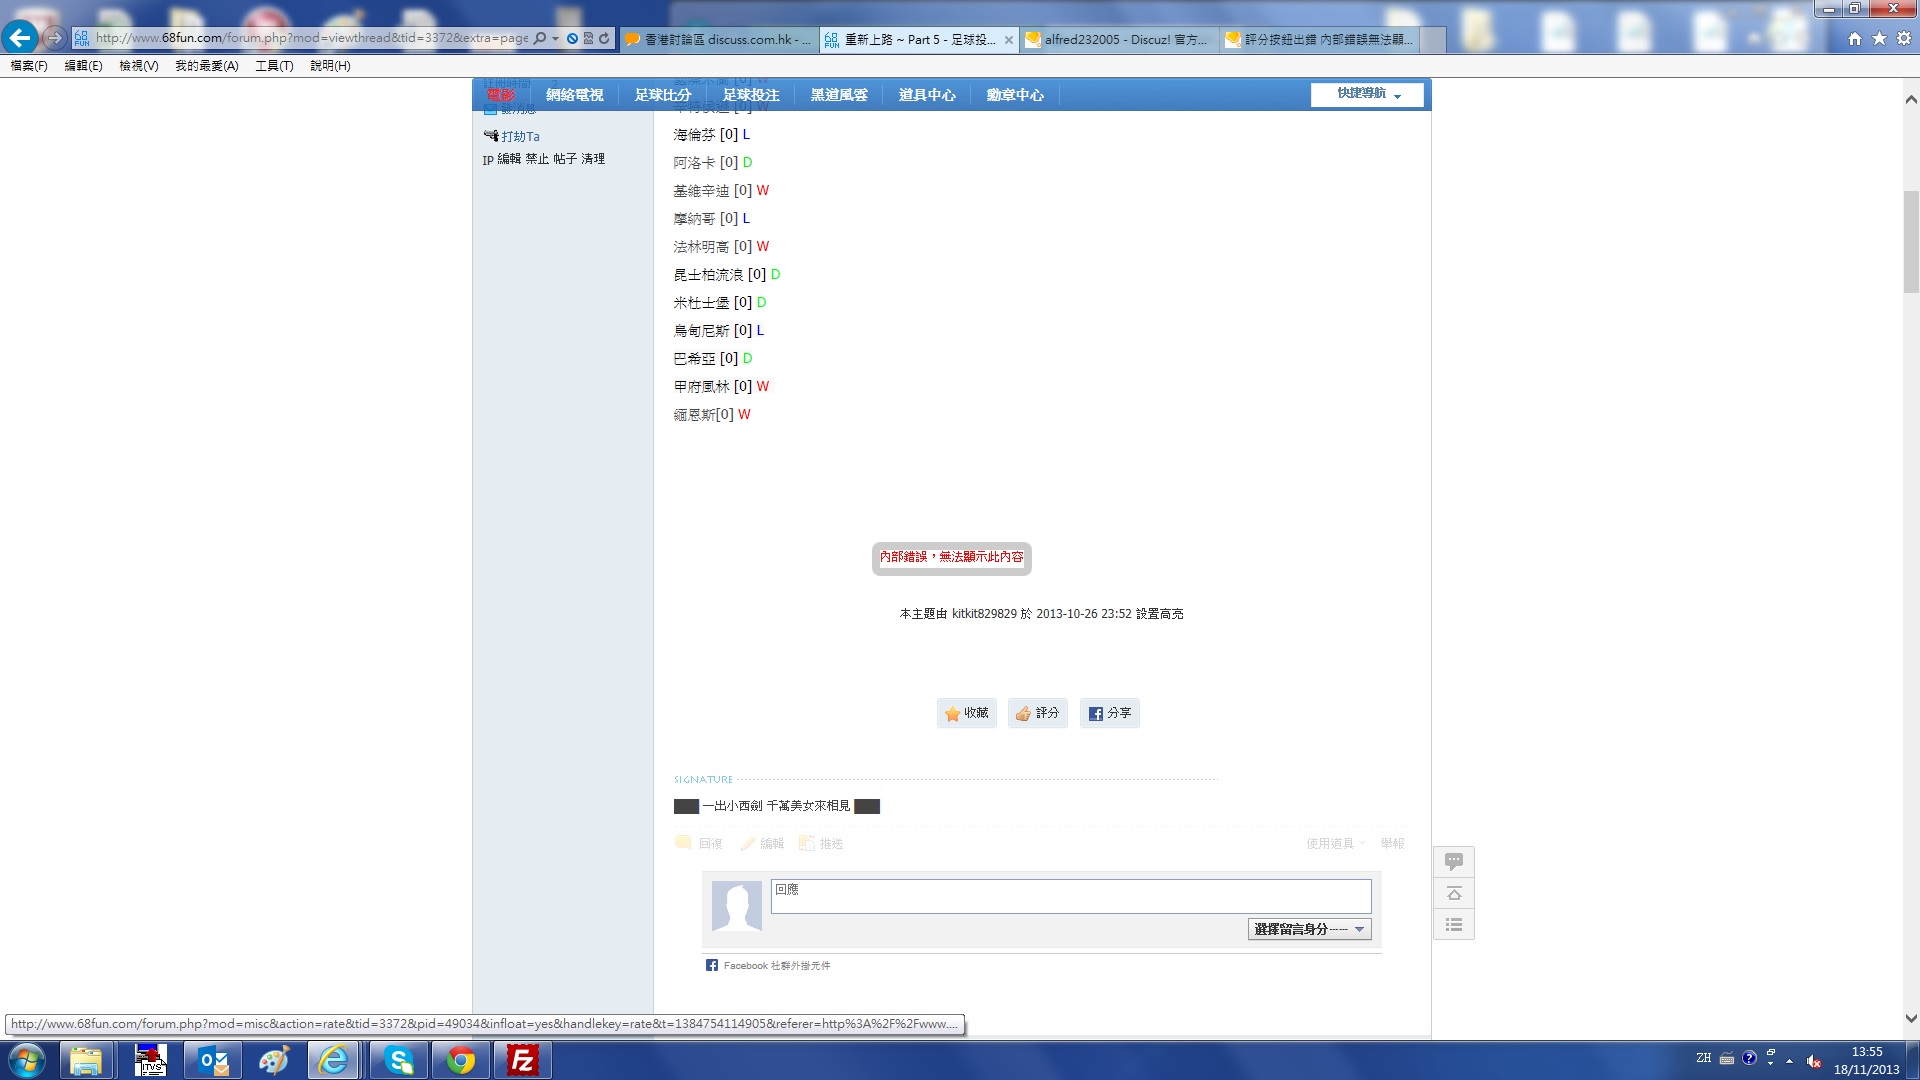Screen dimensions: 1920x1080
Task: Click the 回應 comment text box
Action: [x=1071, y=896]
